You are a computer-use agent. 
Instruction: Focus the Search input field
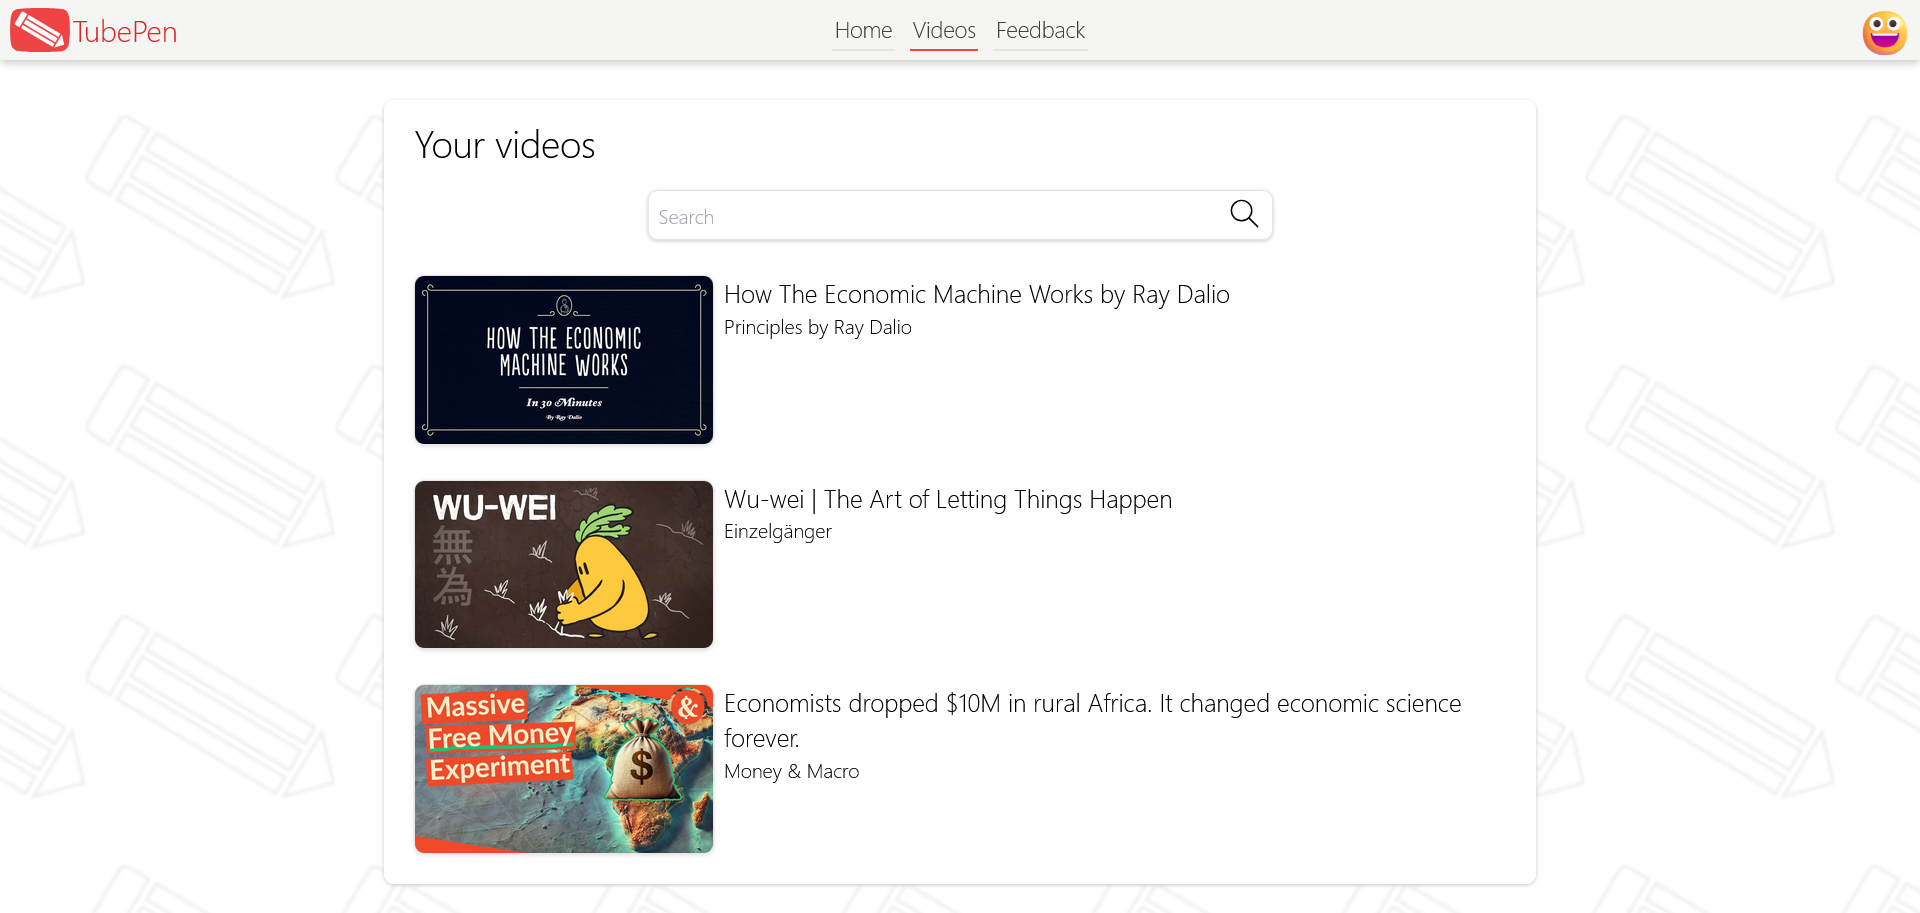(960, 216)
